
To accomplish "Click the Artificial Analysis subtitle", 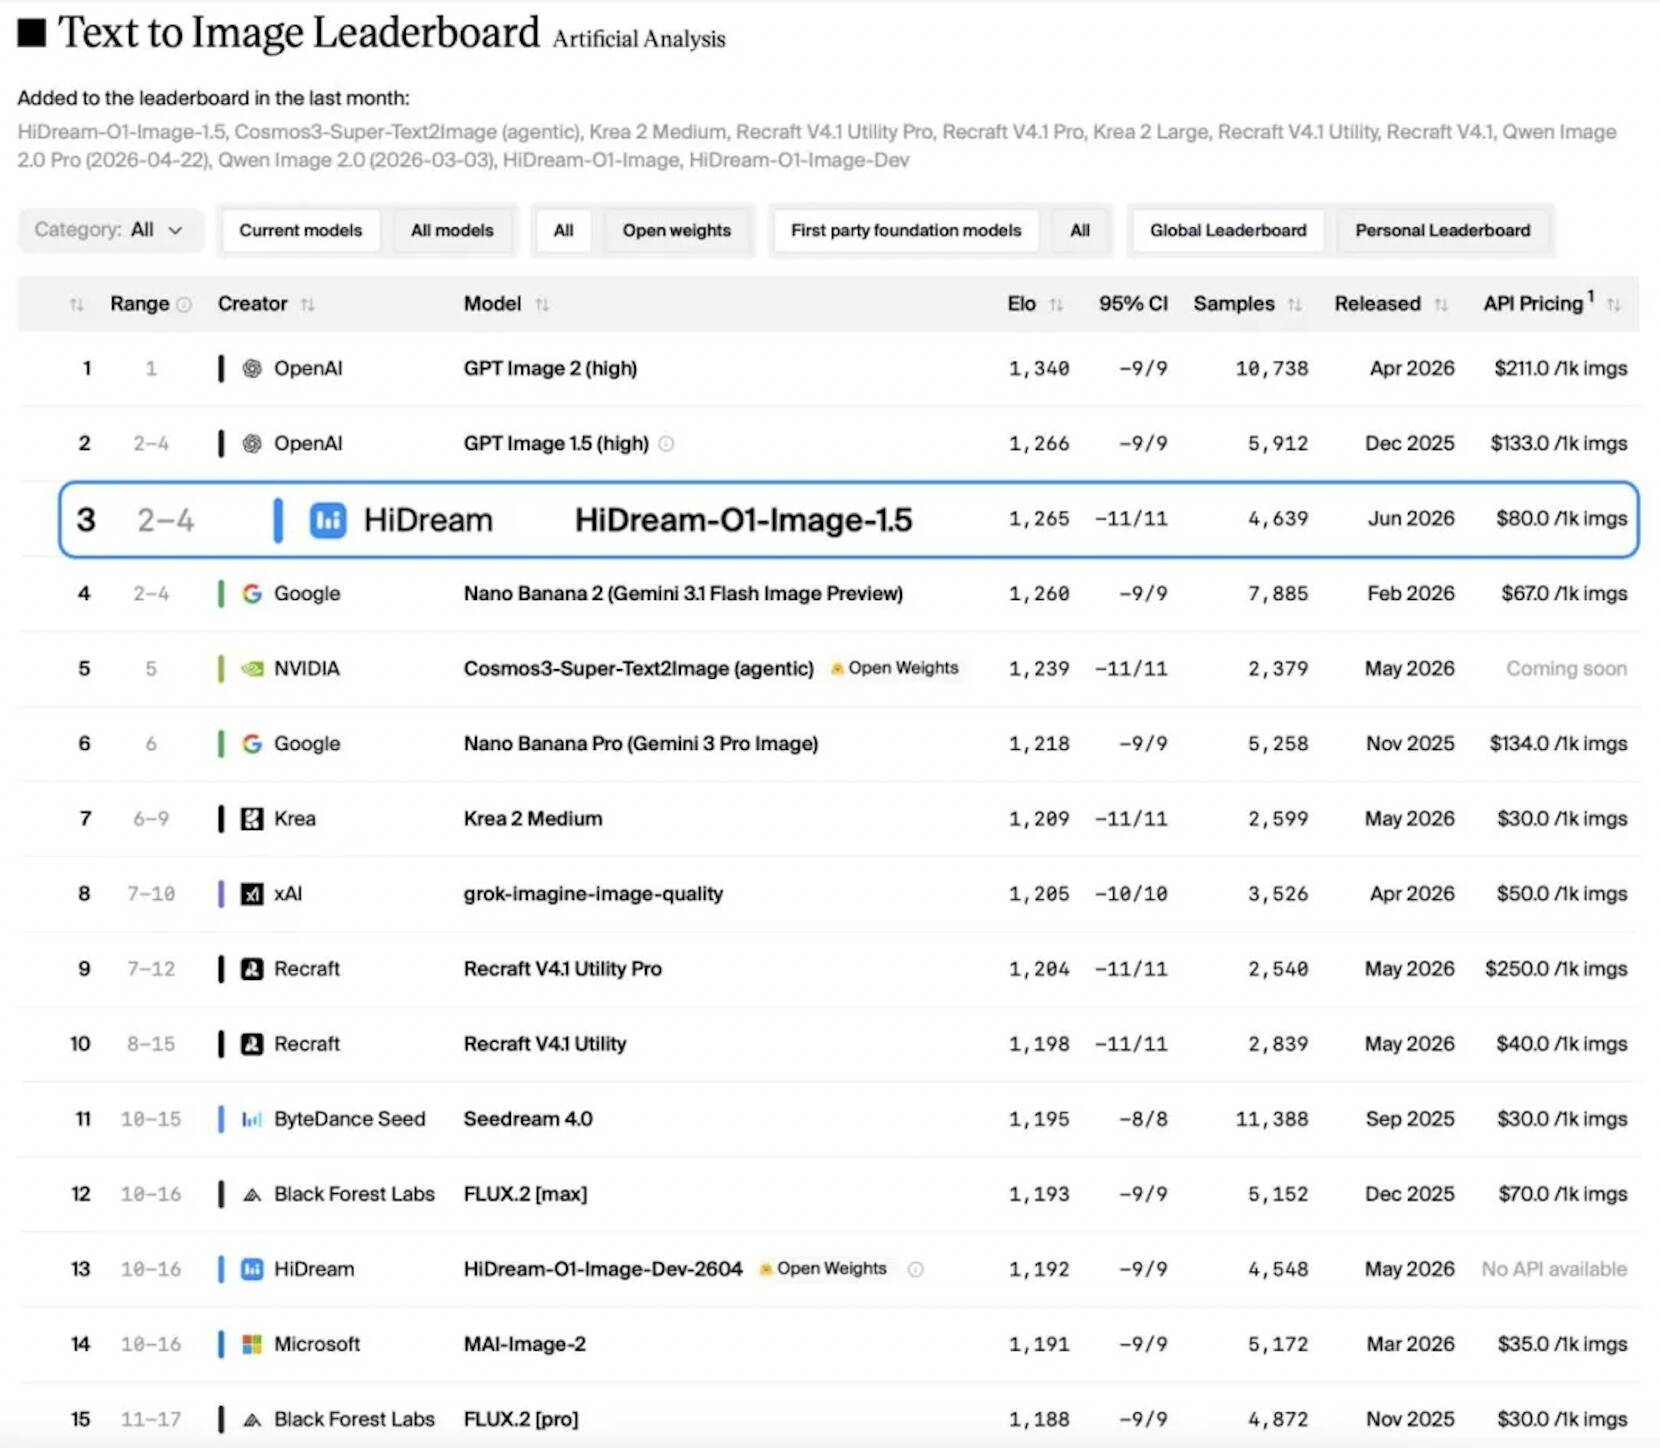I will [639, 39].
